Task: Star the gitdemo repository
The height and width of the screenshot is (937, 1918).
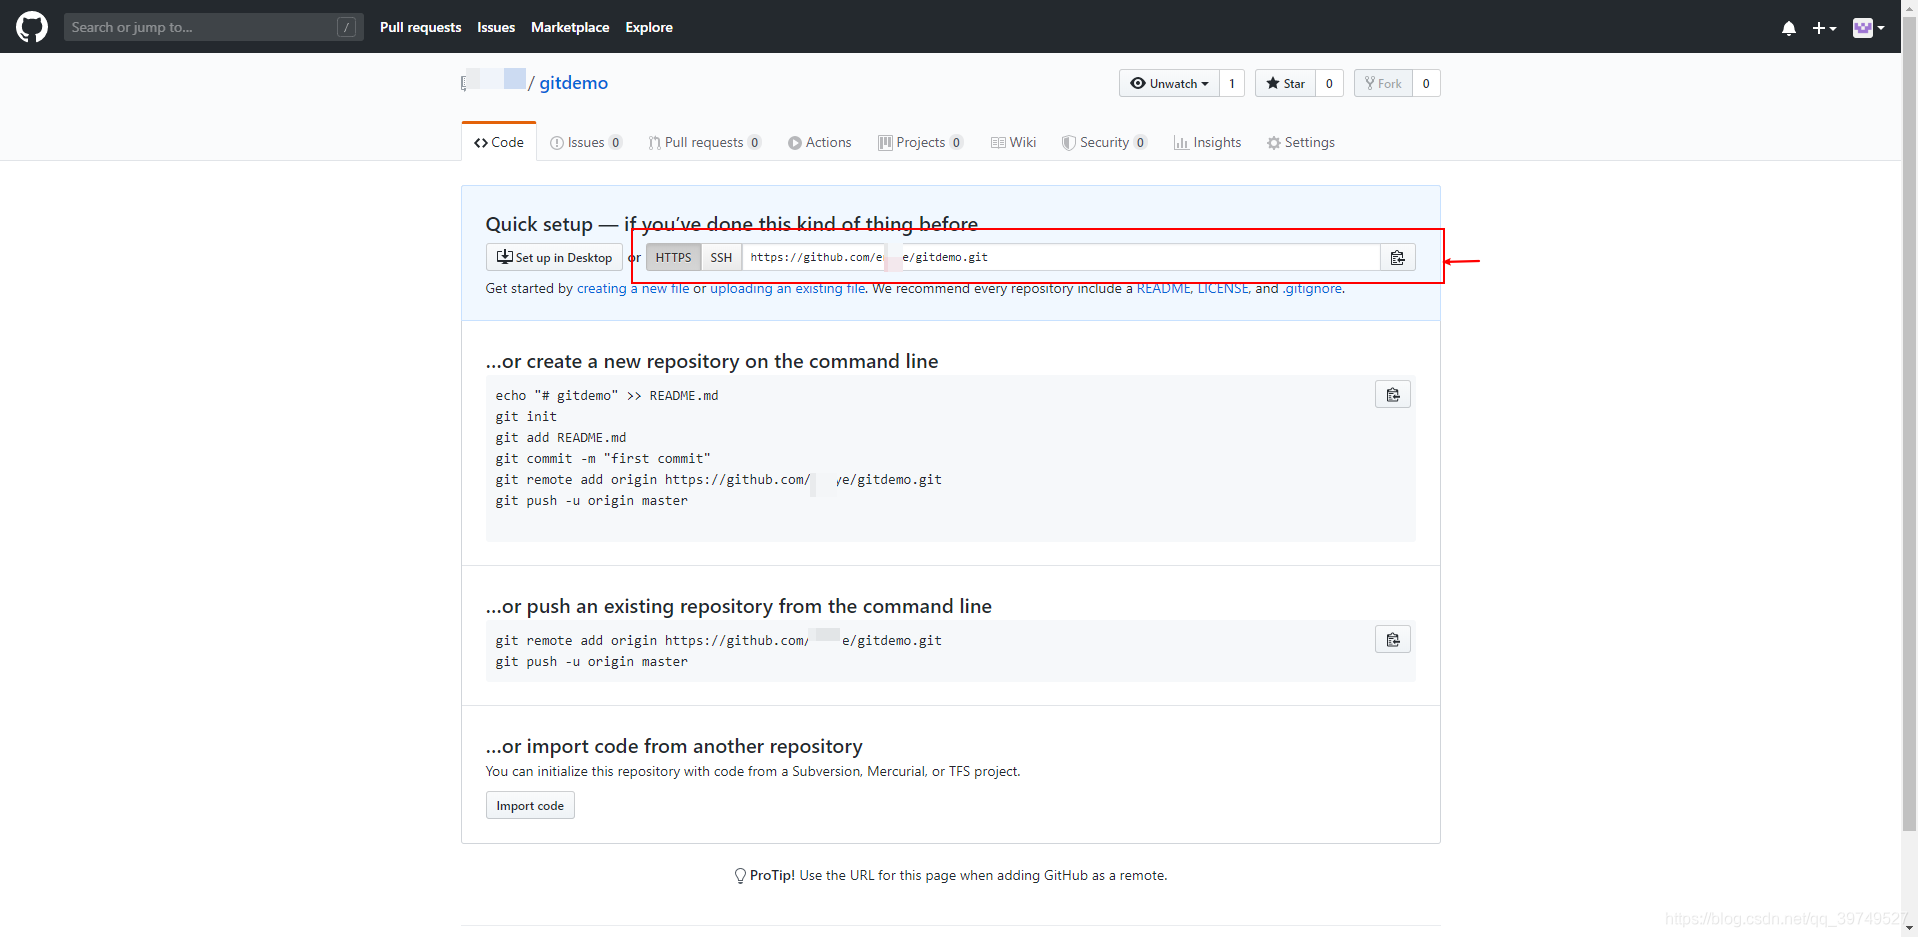Action: (1285, 83)
